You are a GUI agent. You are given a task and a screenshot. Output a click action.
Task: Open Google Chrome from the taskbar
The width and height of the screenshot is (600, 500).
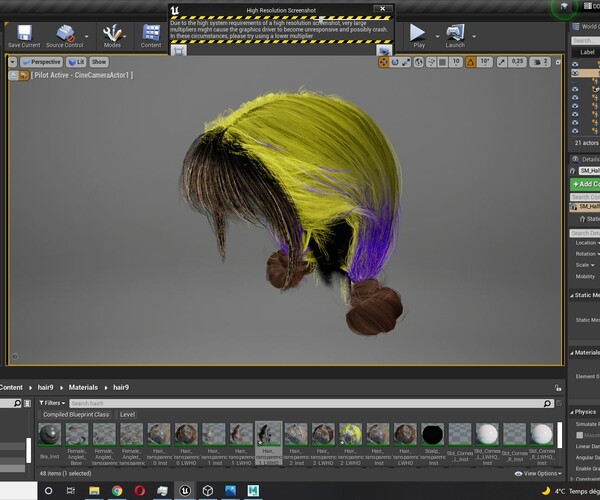pyautogui.click(x=117, y=490)
